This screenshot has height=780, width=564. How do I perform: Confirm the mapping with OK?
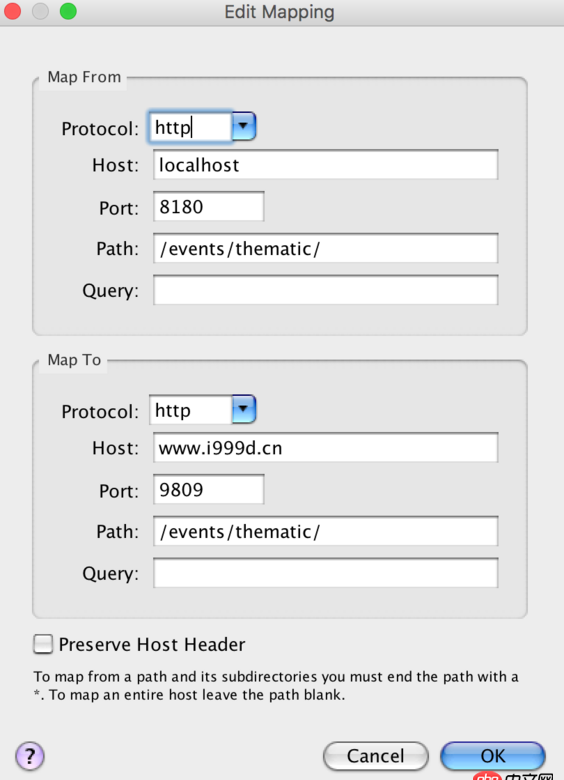(493, 756)
